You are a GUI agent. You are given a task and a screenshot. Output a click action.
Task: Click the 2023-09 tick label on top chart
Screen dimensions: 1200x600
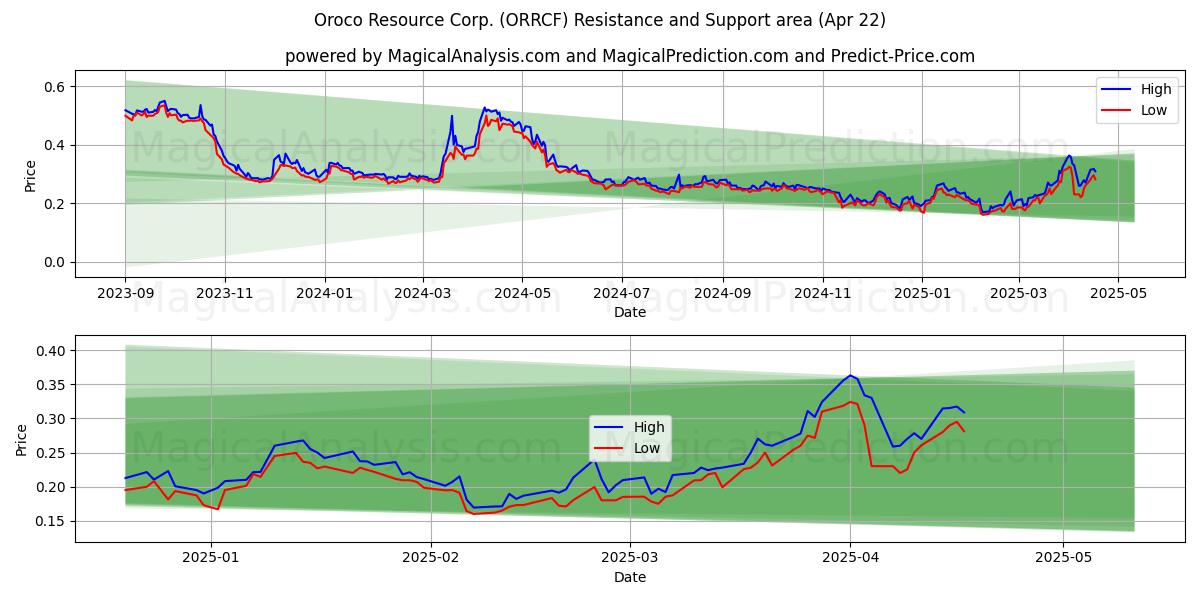(125, 294)
